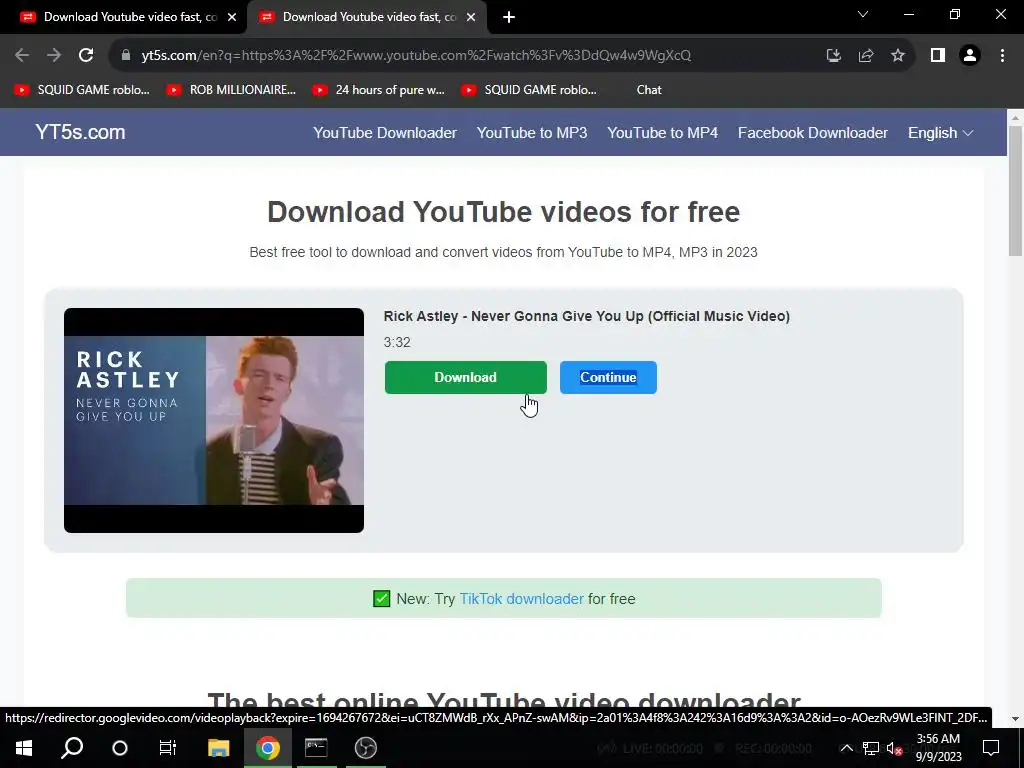The image size is (1024, 768).
Task: Click the browser forward arrow
Action: coord(54,56)
